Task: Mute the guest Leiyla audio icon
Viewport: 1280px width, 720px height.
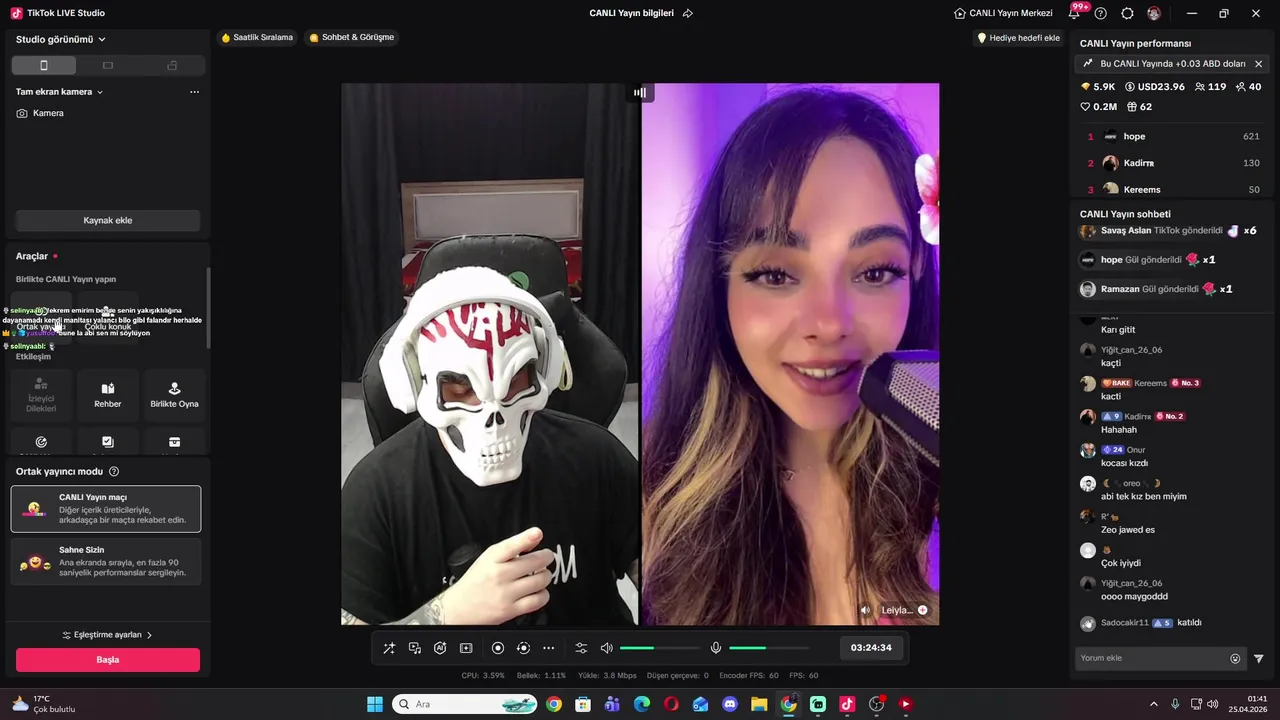Action: pos(866,610)
